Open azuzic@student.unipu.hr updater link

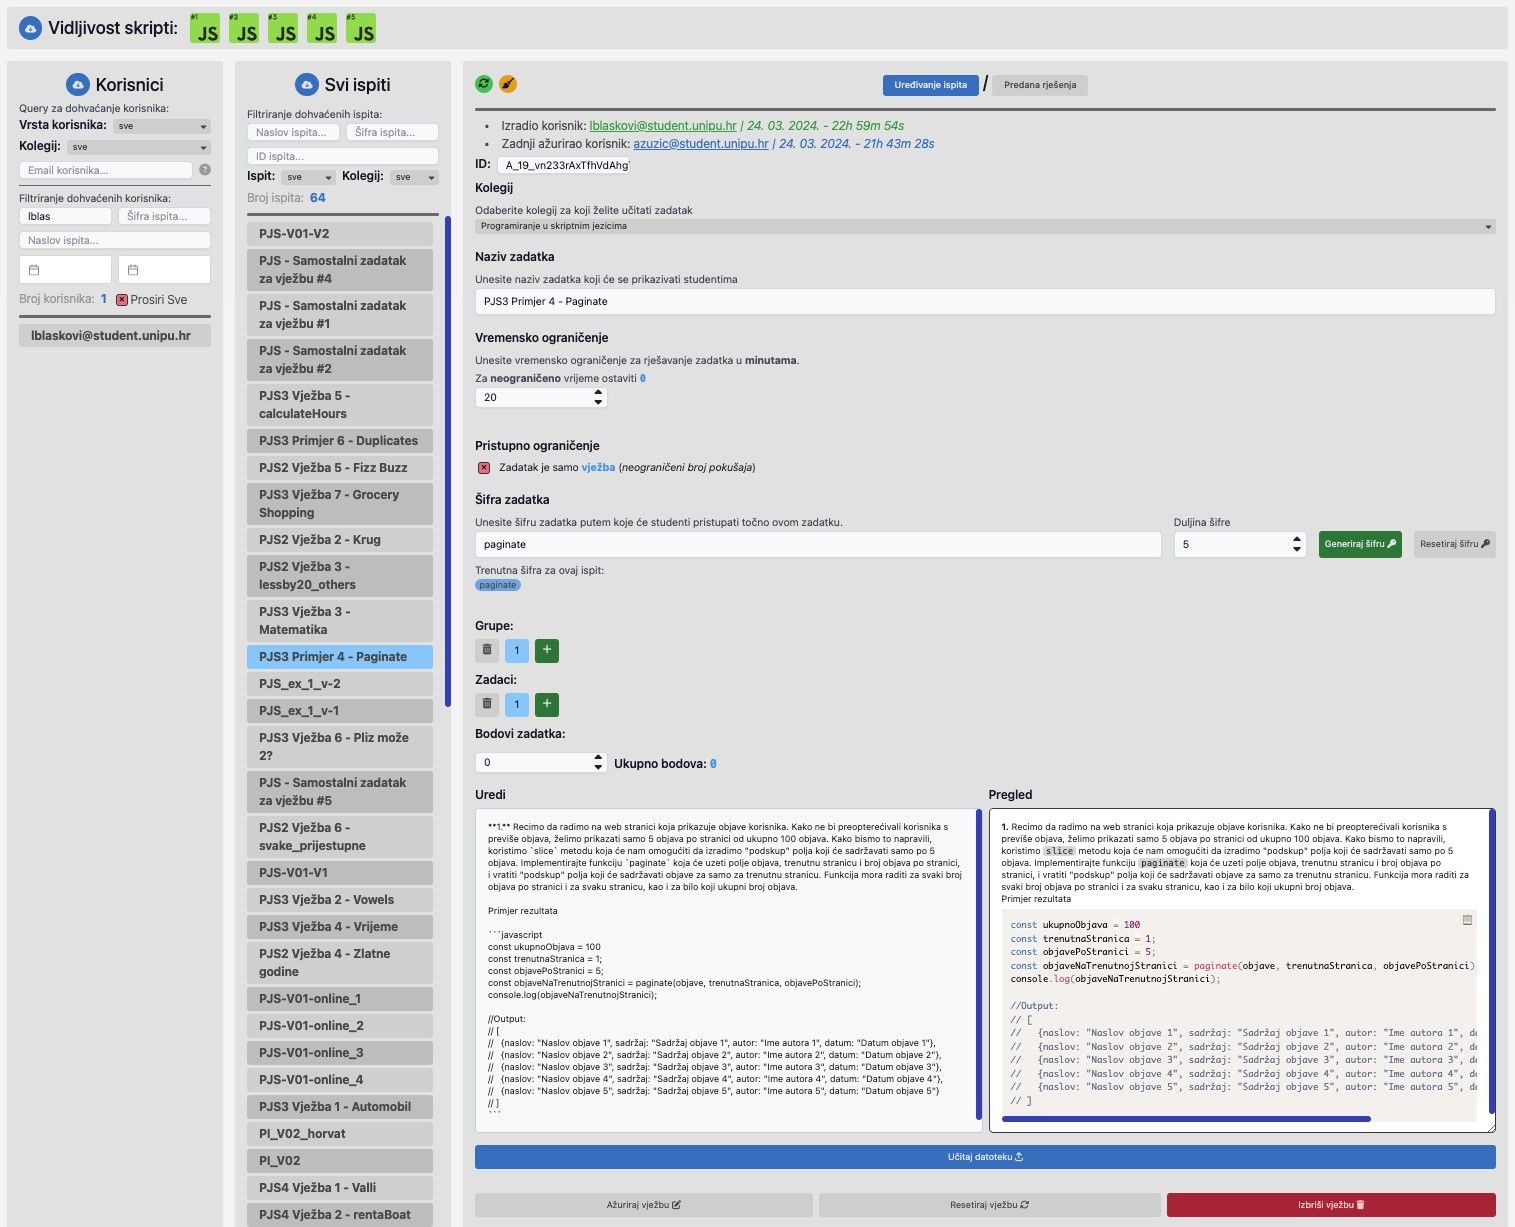[701, 144]
